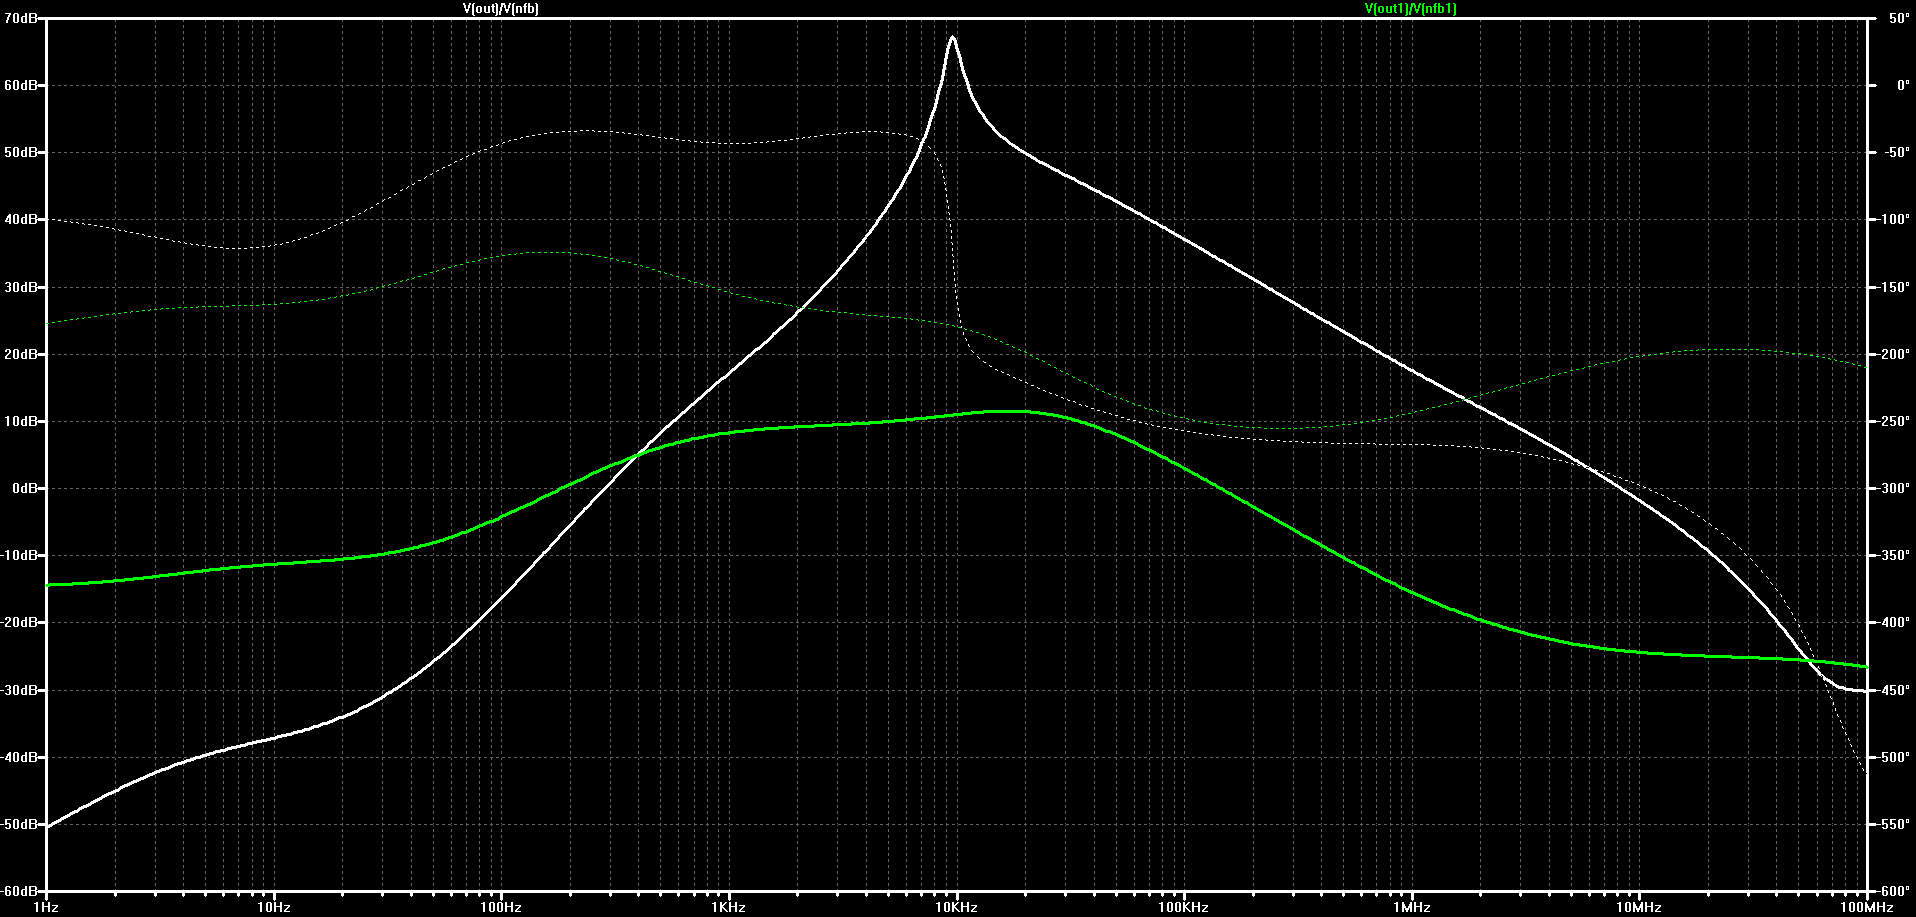This screenshot has width=1916, height=917.
Task: Select the "10KHz" frequency axis label
Action: (956, 907)
